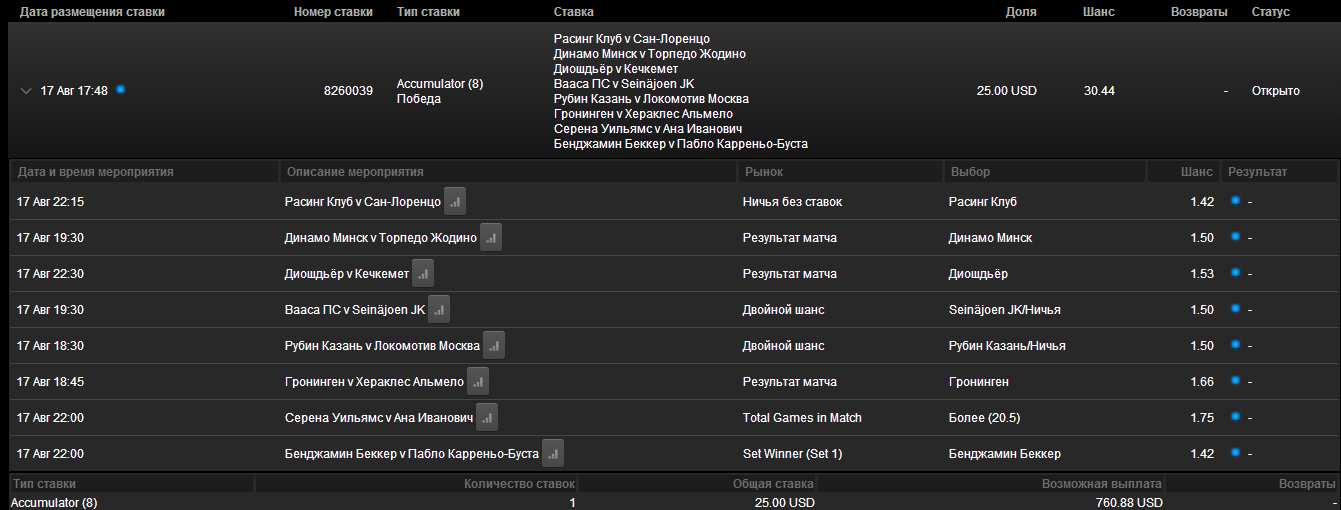Open Вааса ПС v Seinäjoen JK event in details table

coord(354,310)
